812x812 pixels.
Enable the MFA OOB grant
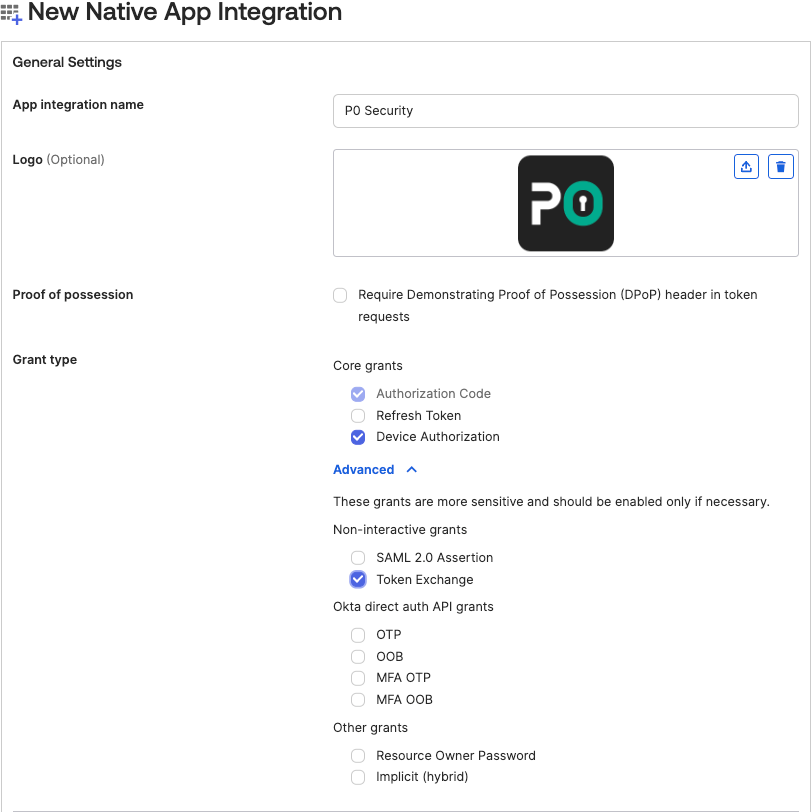[x=358, y=700]
